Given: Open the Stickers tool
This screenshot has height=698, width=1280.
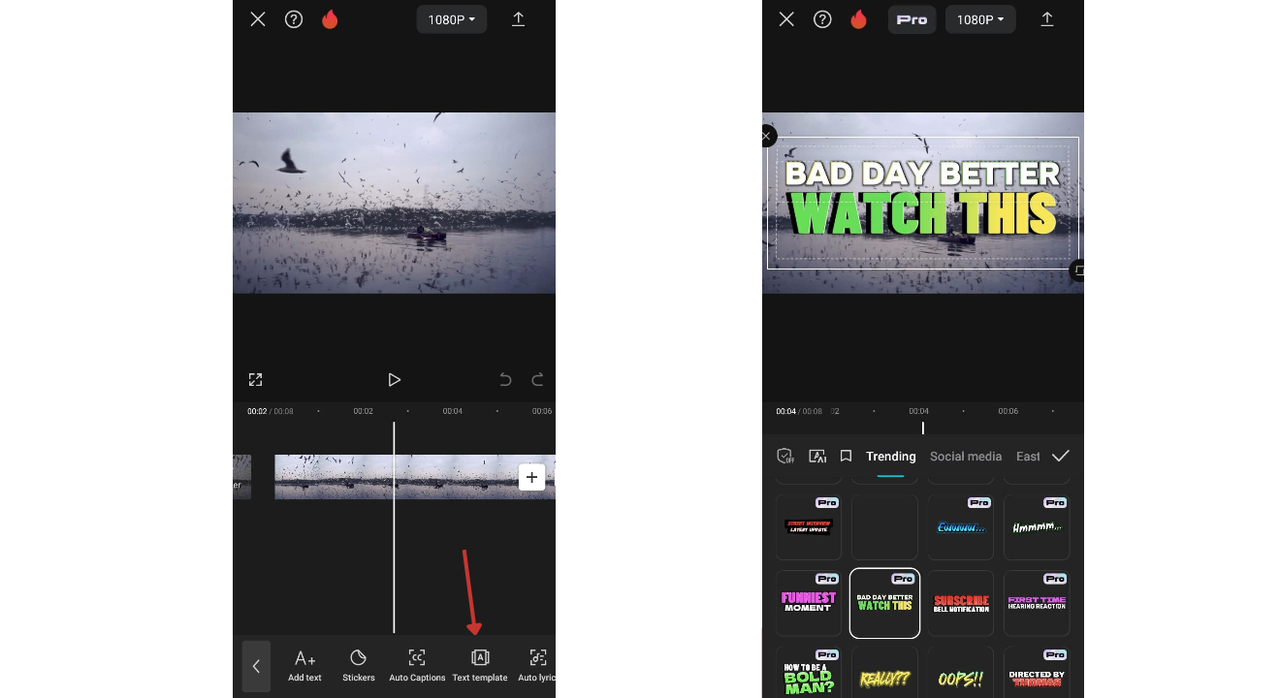Looking at the screenshot, I should click(358, 665).
